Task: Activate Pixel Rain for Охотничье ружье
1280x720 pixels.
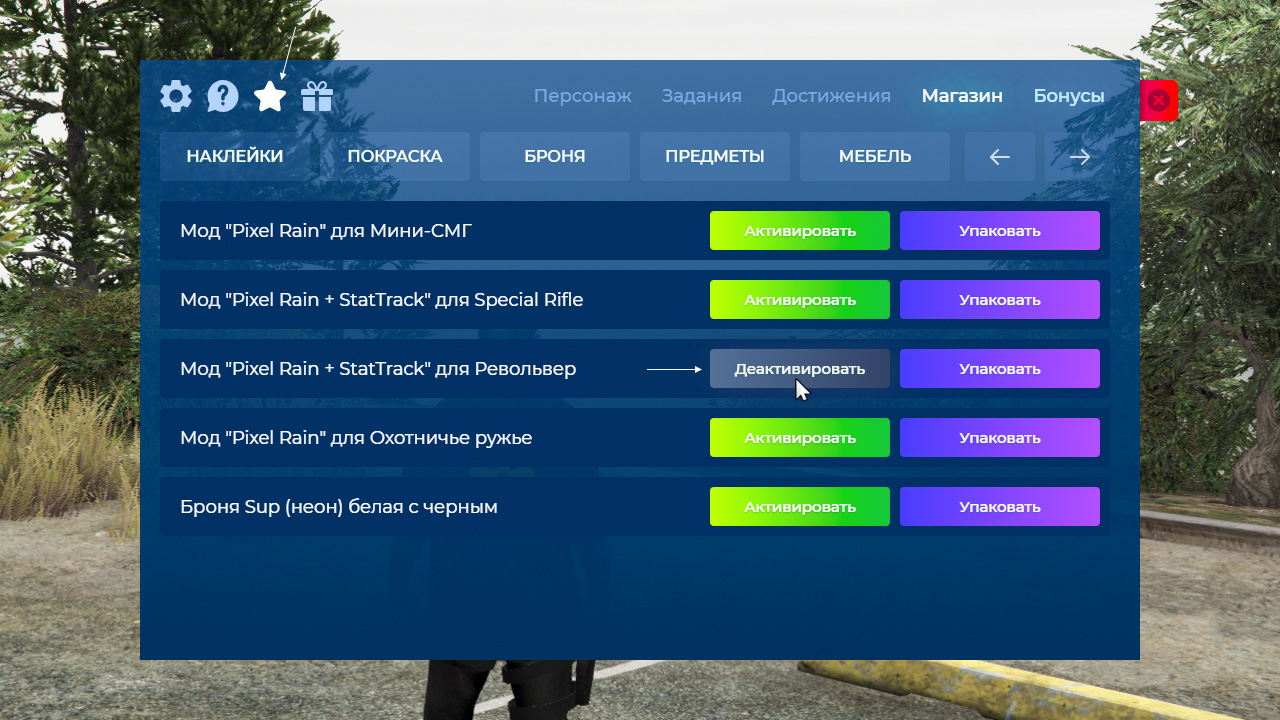Action: [800, 438]
